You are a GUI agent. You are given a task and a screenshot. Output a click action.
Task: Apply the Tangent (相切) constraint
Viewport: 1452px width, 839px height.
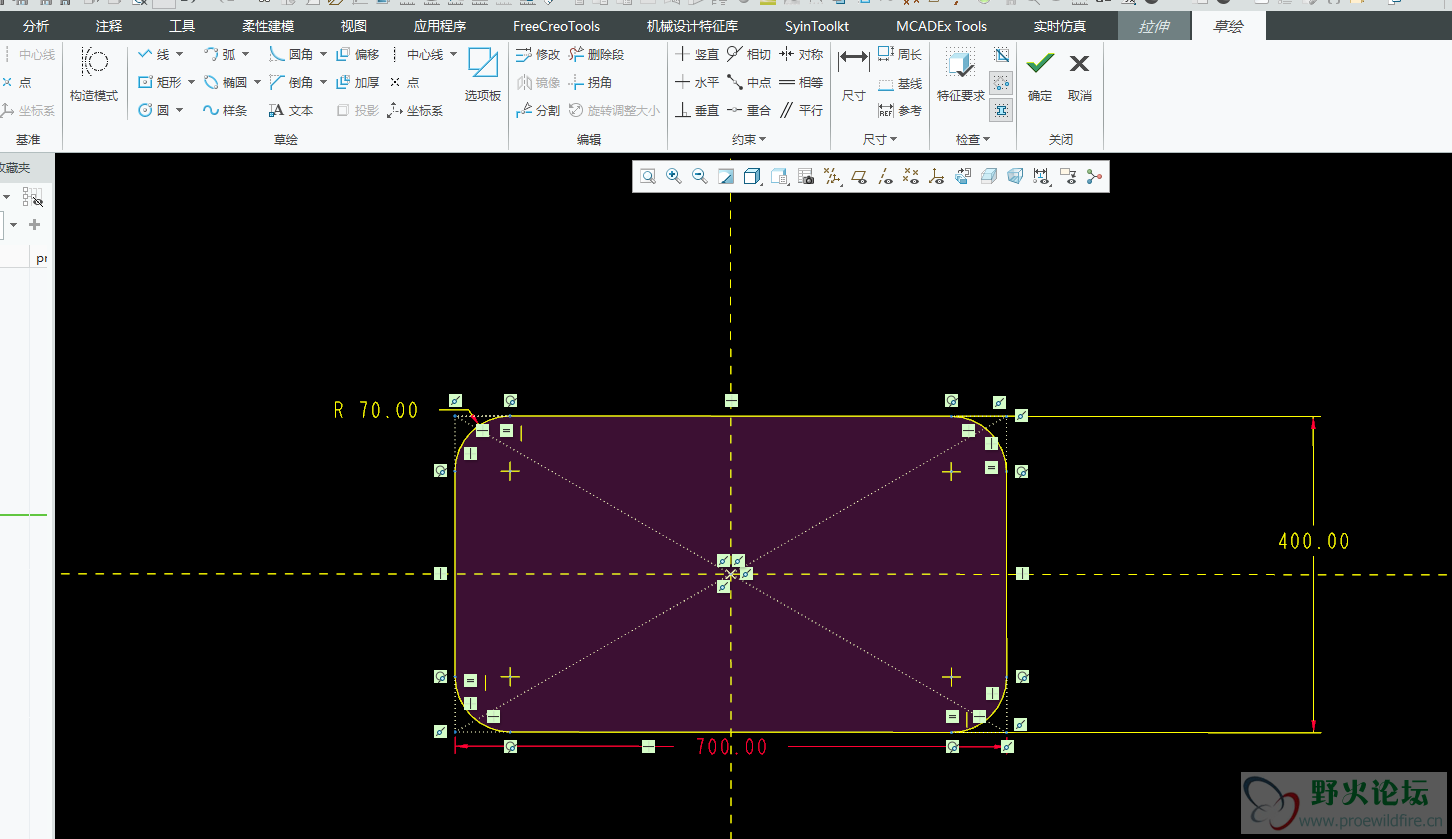(x=749, y=54)
